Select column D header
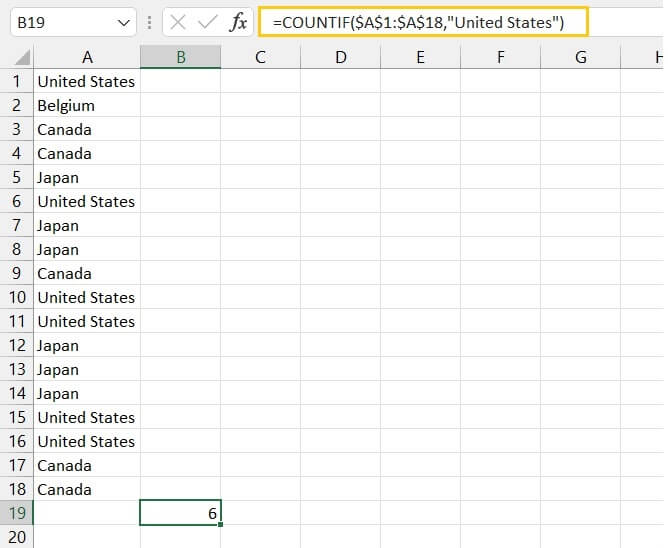 tap(340, 58)
